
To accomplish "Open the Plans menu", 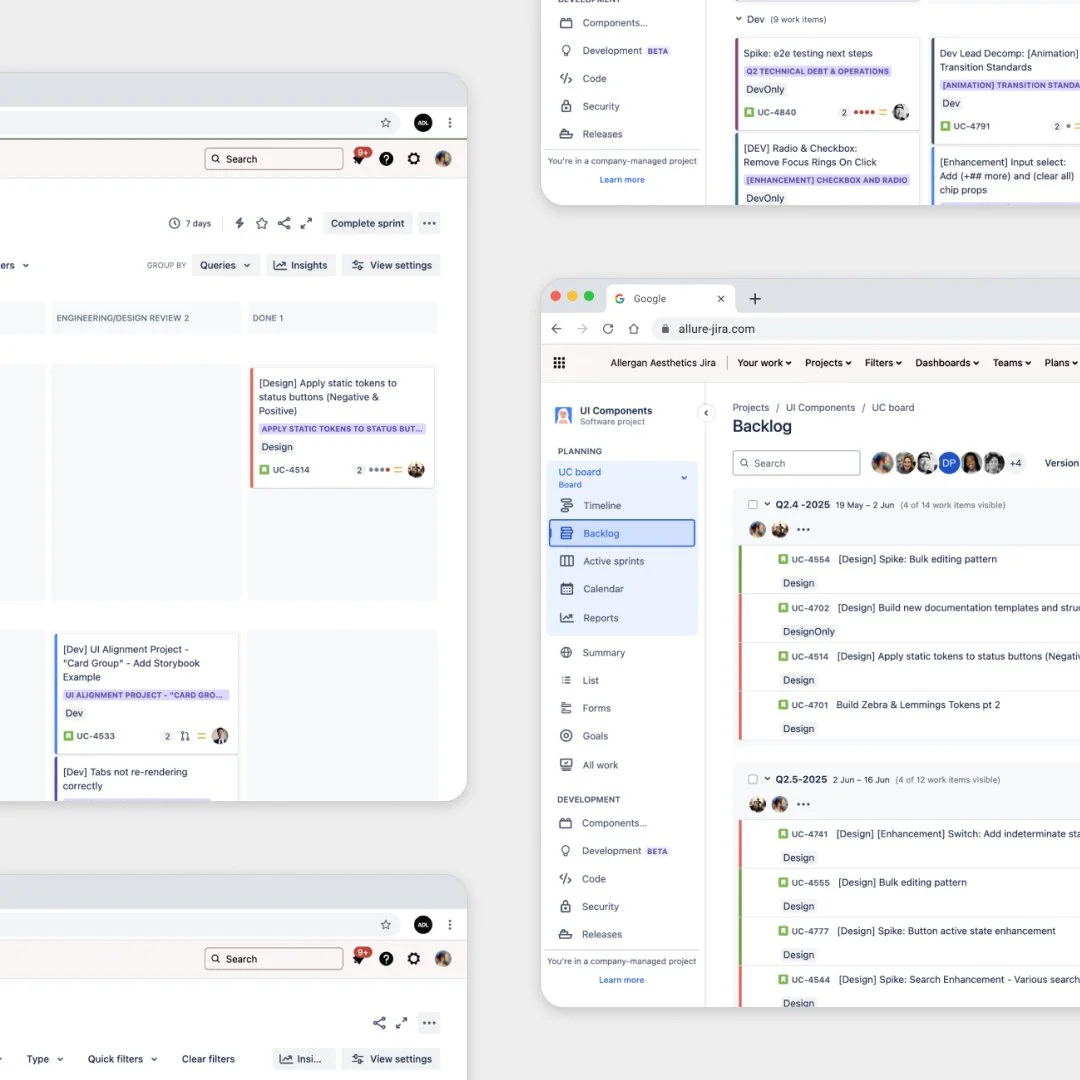I will coord(1061,363).
